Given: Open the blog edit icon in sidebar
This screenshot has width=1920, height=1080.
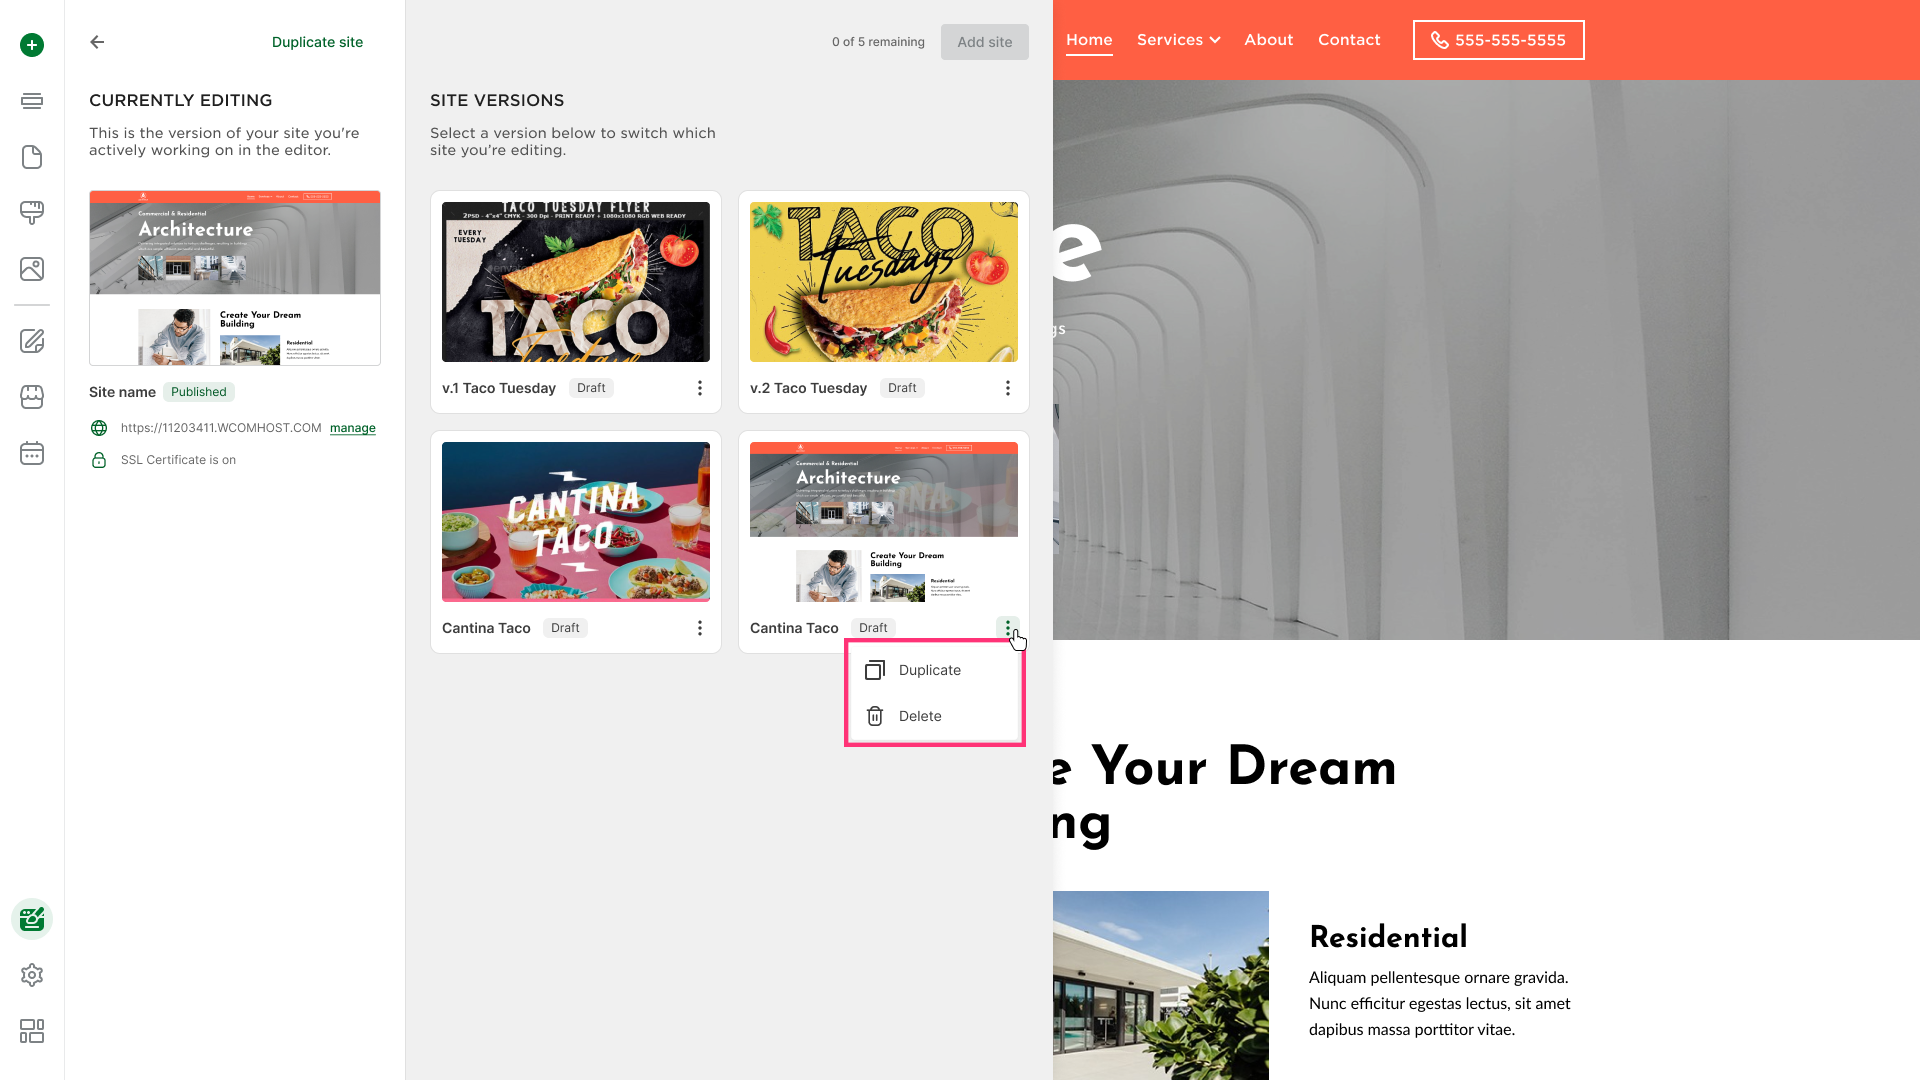Looking at the screenshot, I should coord(32,341).
